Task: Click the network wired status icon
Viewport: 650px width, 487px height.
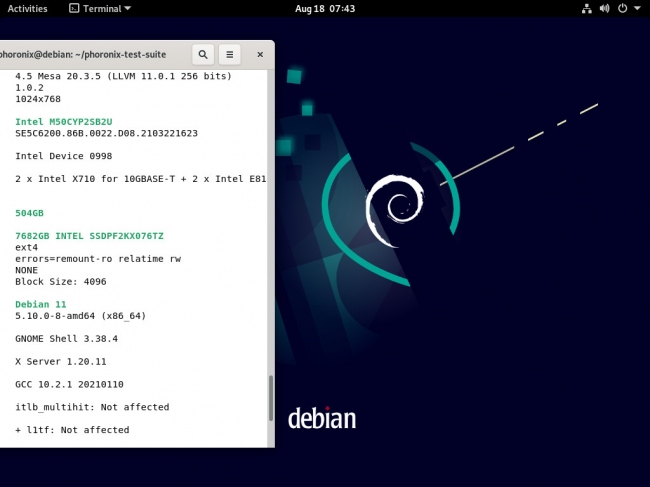Action: click(x=586, y=8)
